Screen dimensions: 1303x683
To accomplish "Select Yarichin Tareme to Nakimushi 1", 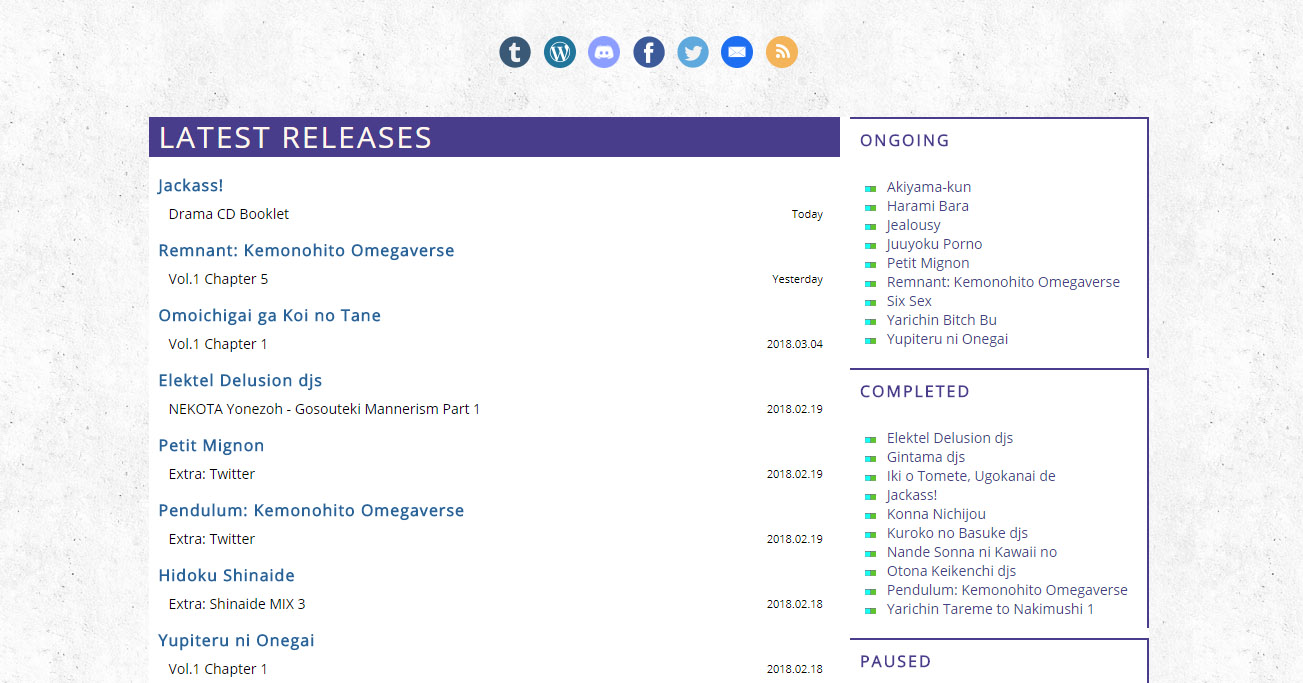I will click(990, 609).
